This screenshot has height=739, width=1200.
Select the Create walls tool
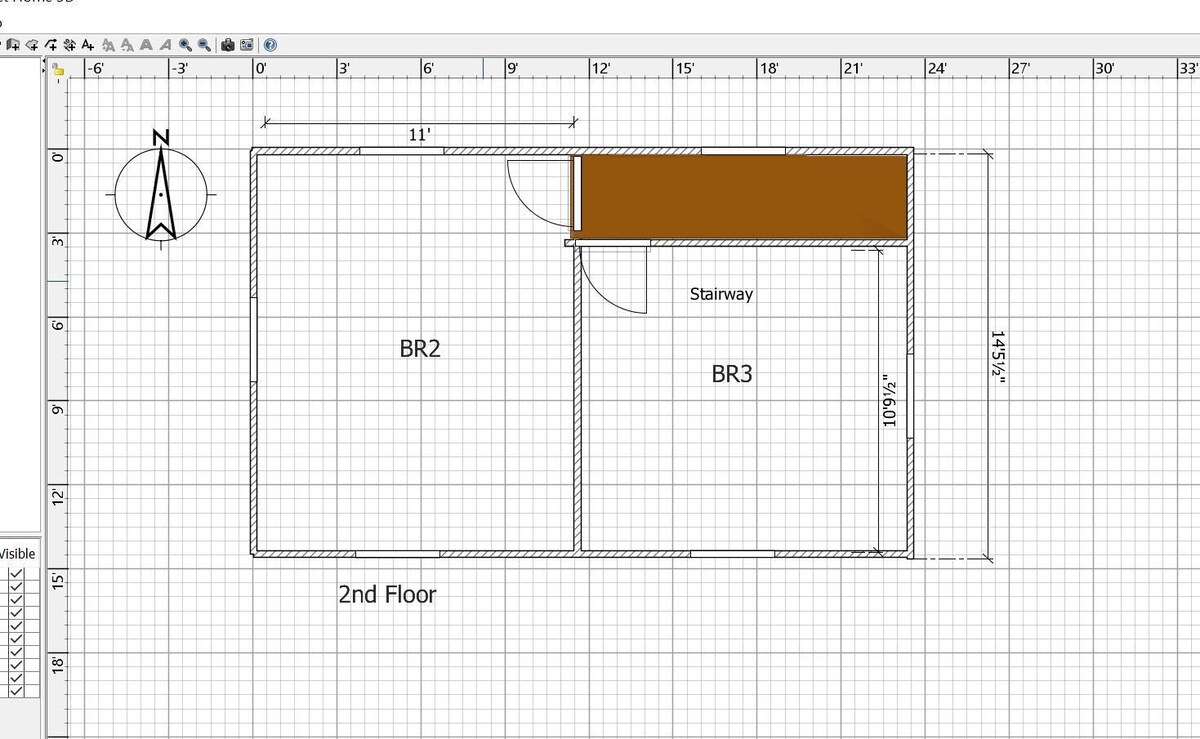13,45
